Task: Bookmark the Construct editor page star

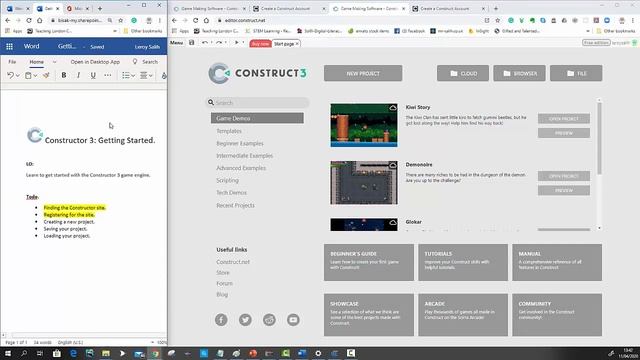Action: pyautogui.click(x=498, y=20)
